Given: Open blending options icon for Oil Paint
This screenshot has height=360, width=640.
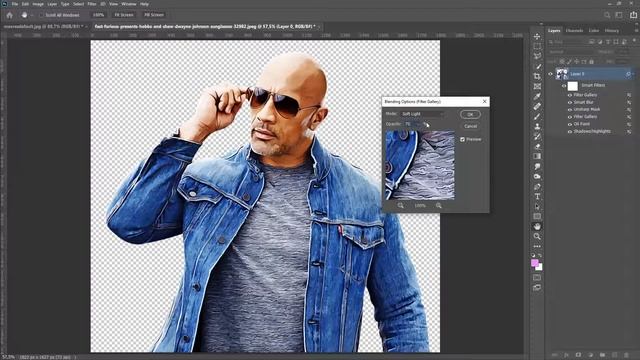Looking at the screenshot, I should pyautogui.click(x=629, y=124).
